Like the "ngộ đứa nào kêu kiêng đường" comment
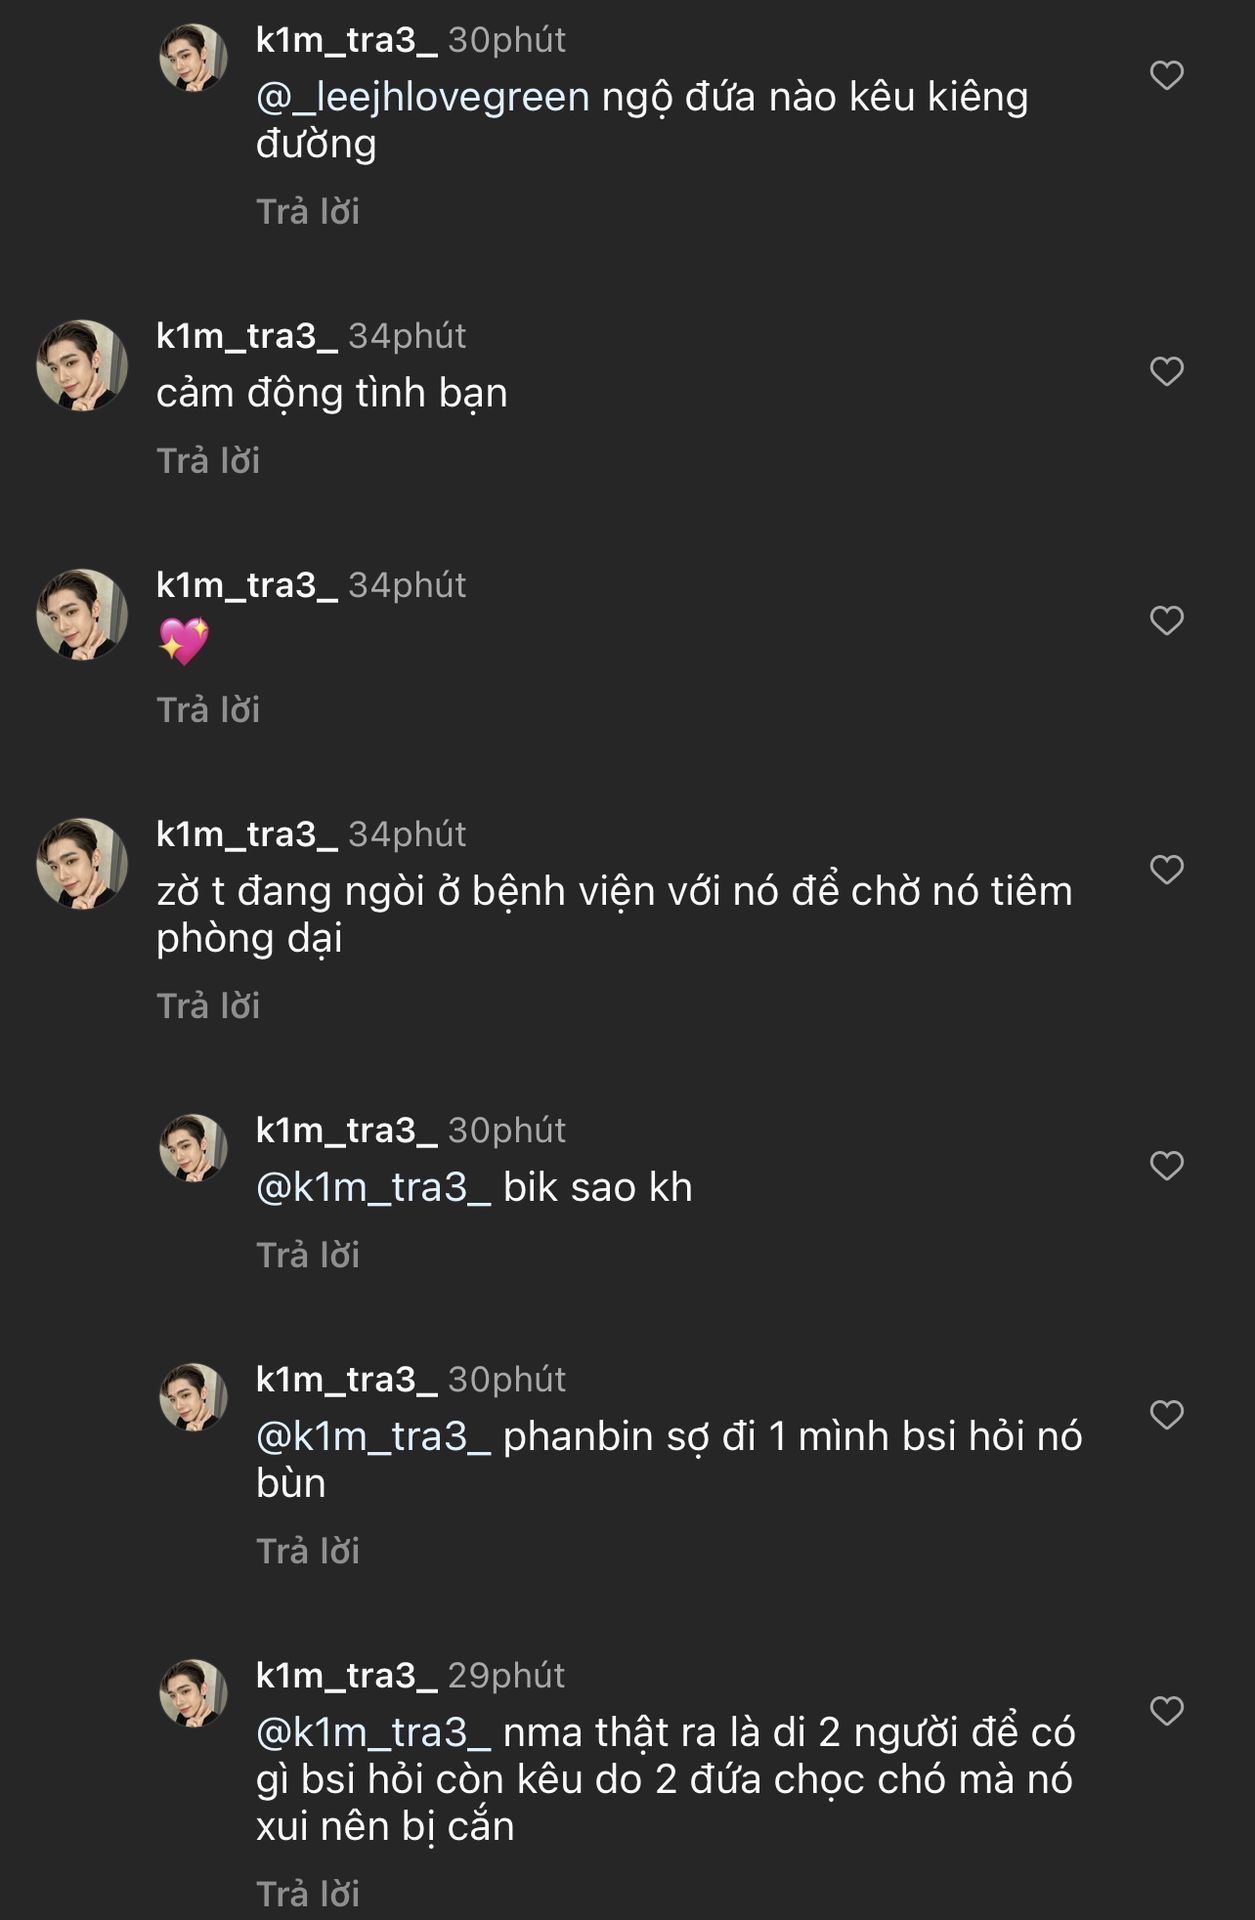This screenshot has height=1920, width=1255. pyautogui.click(x=1166, y=75)
